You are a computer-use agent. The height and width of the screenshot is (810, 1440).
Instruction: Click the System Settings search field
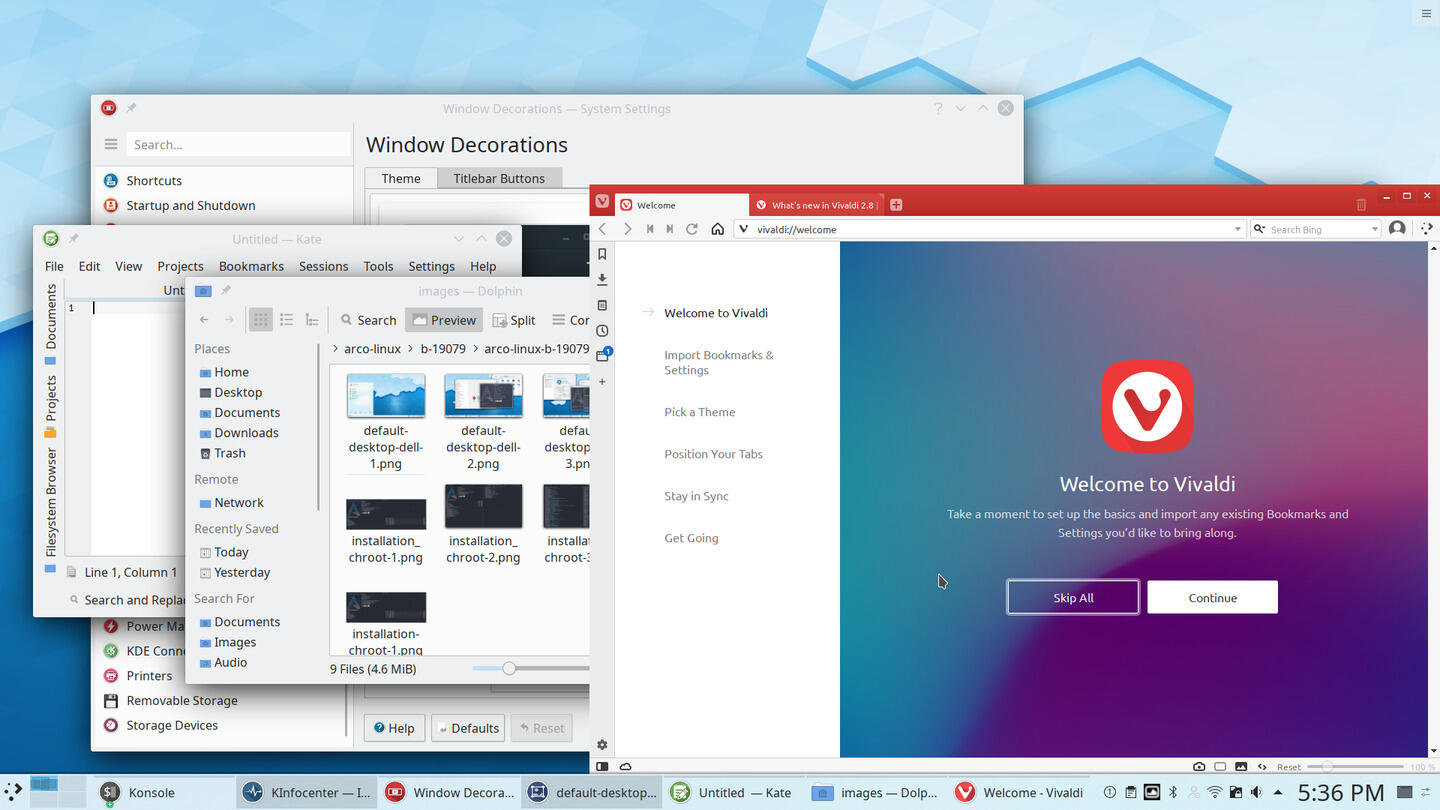[238, 144]
